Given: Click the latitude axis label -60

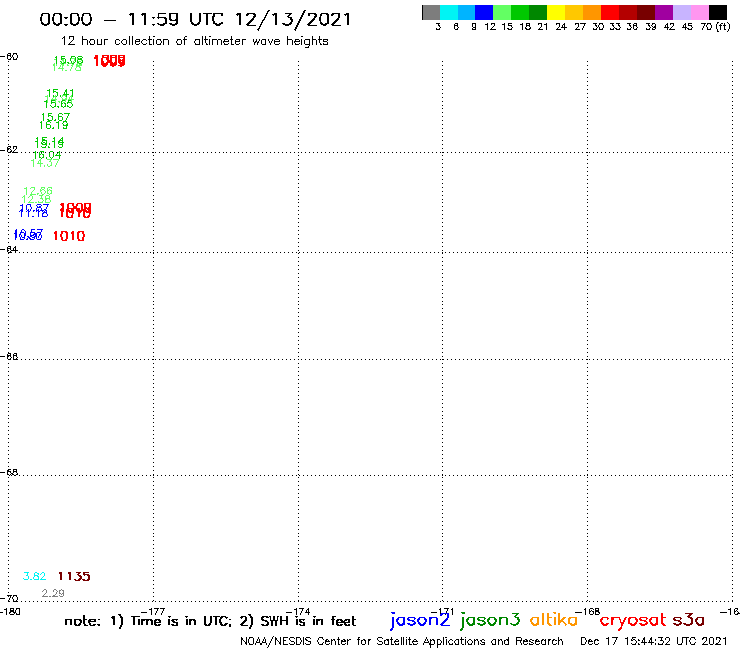Looking at the screenshot, I should point(9,56).
